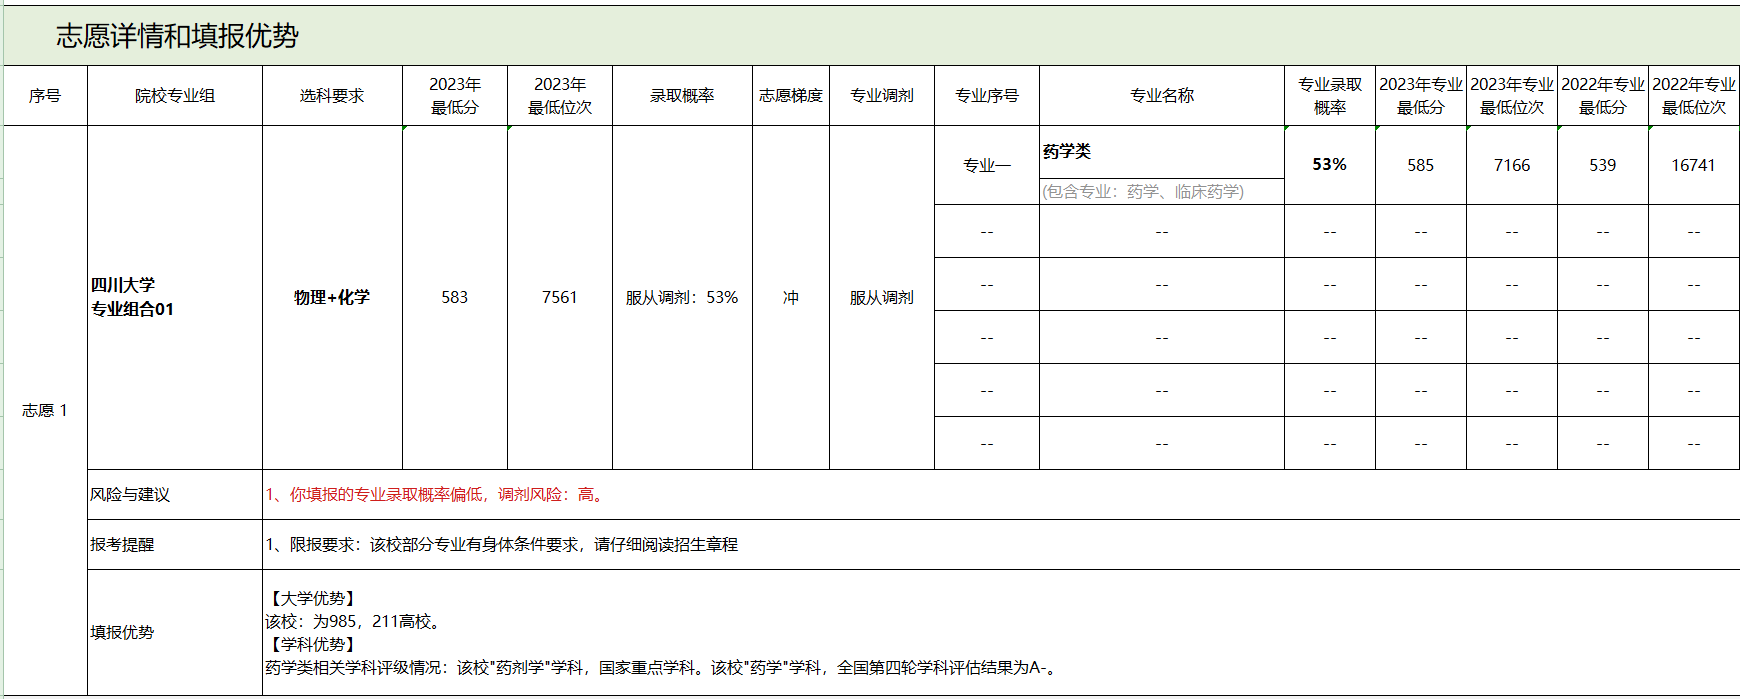1740x699 pixels.
Task: Click the 2022 rank cell "16741"
Action: (1693, 166)
